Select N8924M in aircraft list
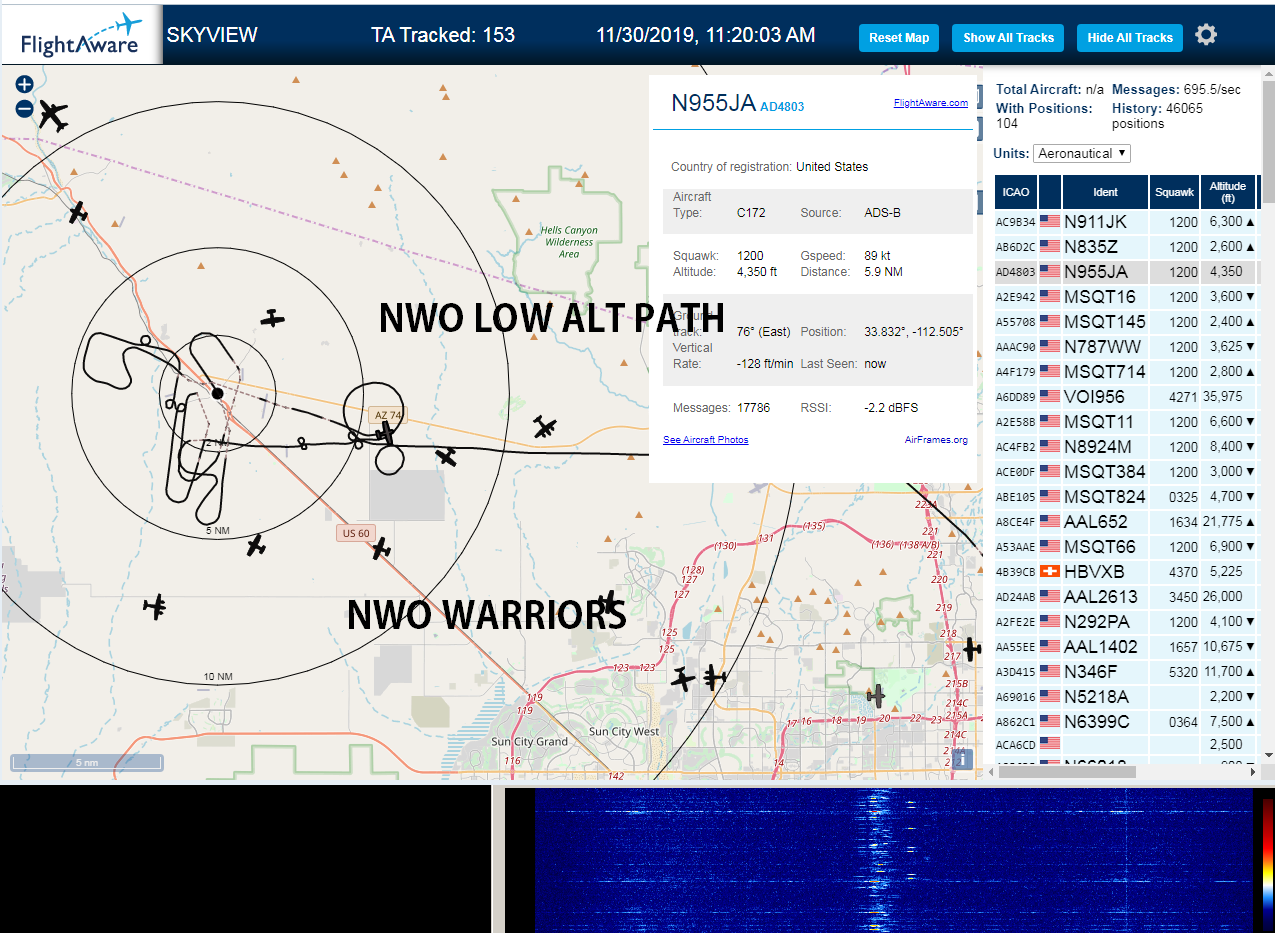The height and width of the screenshot is (933, 1275). click(1125, 447)
